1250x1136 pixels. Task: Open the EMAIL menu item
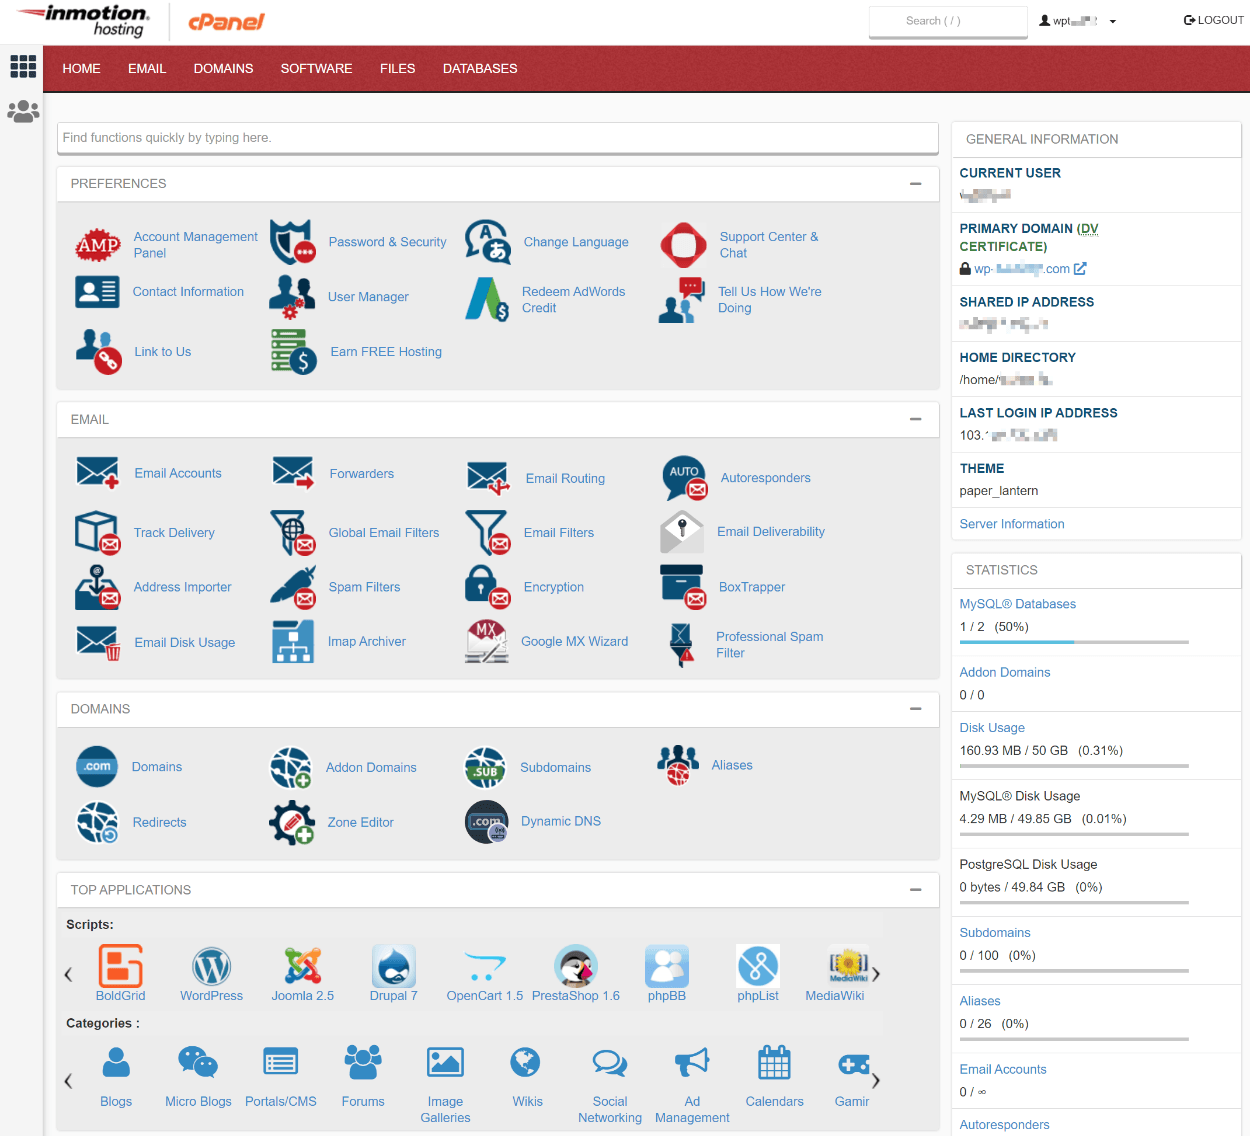pyautogui.click(x=147, y=69)
